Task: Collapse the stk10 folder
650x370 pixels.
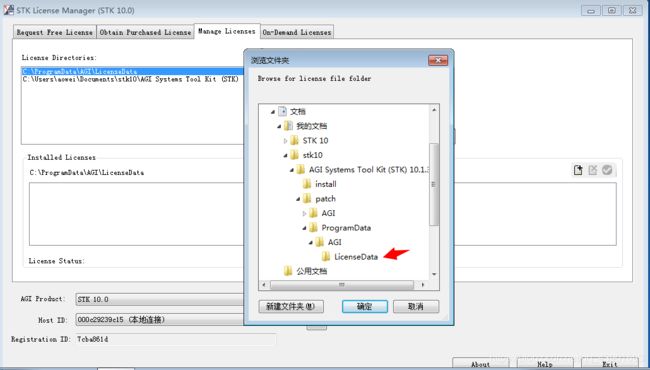Action: point(286,155)
